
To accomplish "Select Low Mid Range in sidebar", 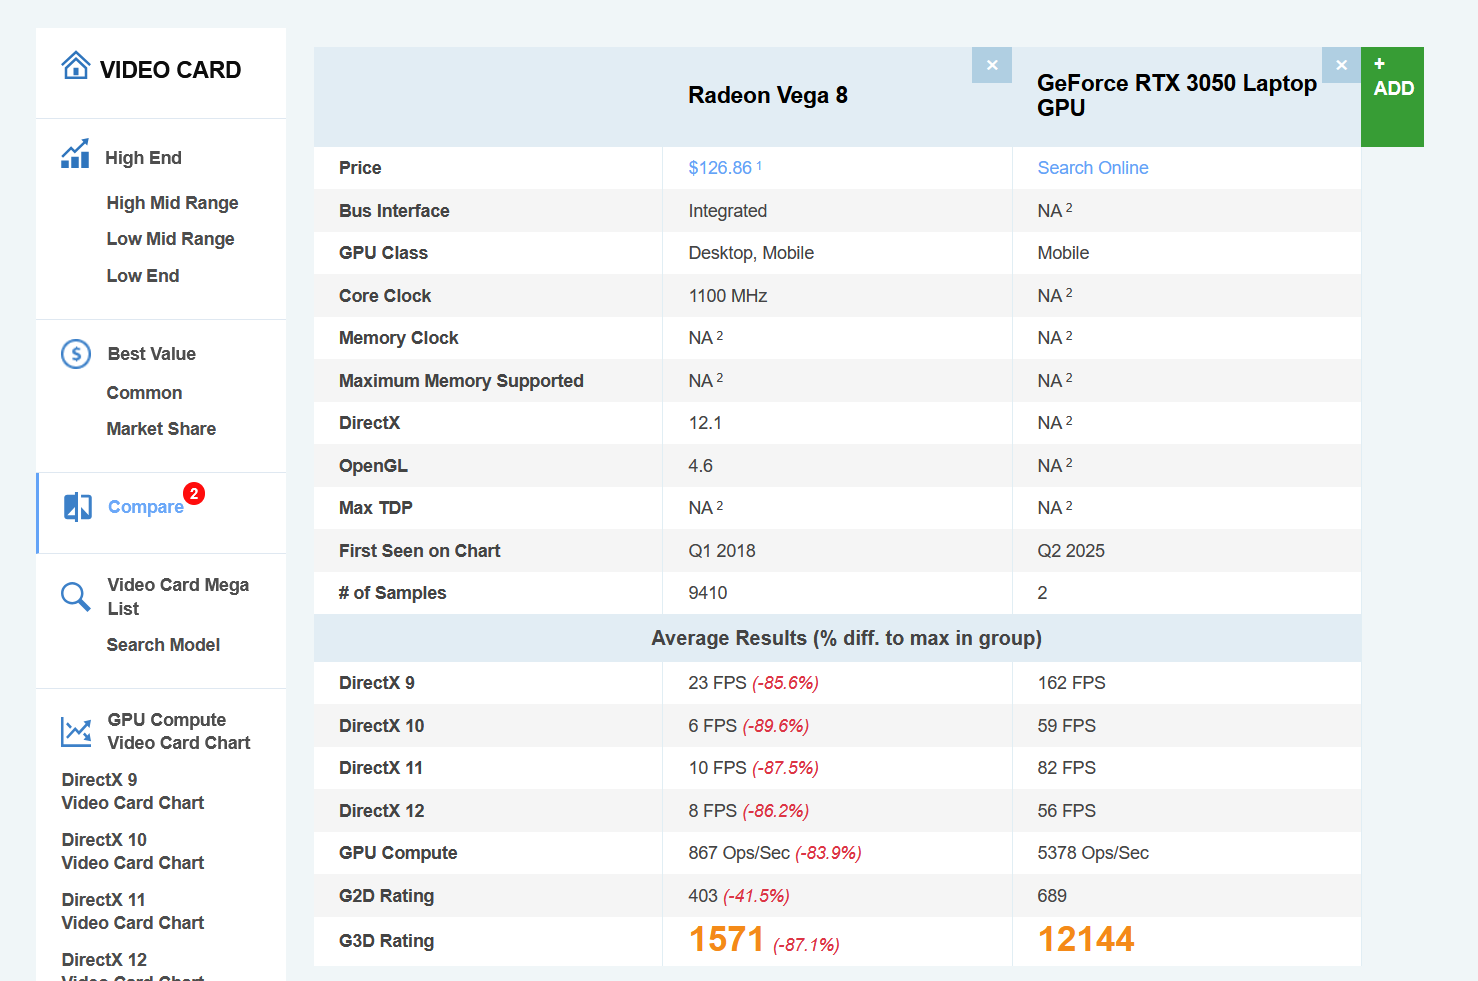I will (x=171, y=239).
